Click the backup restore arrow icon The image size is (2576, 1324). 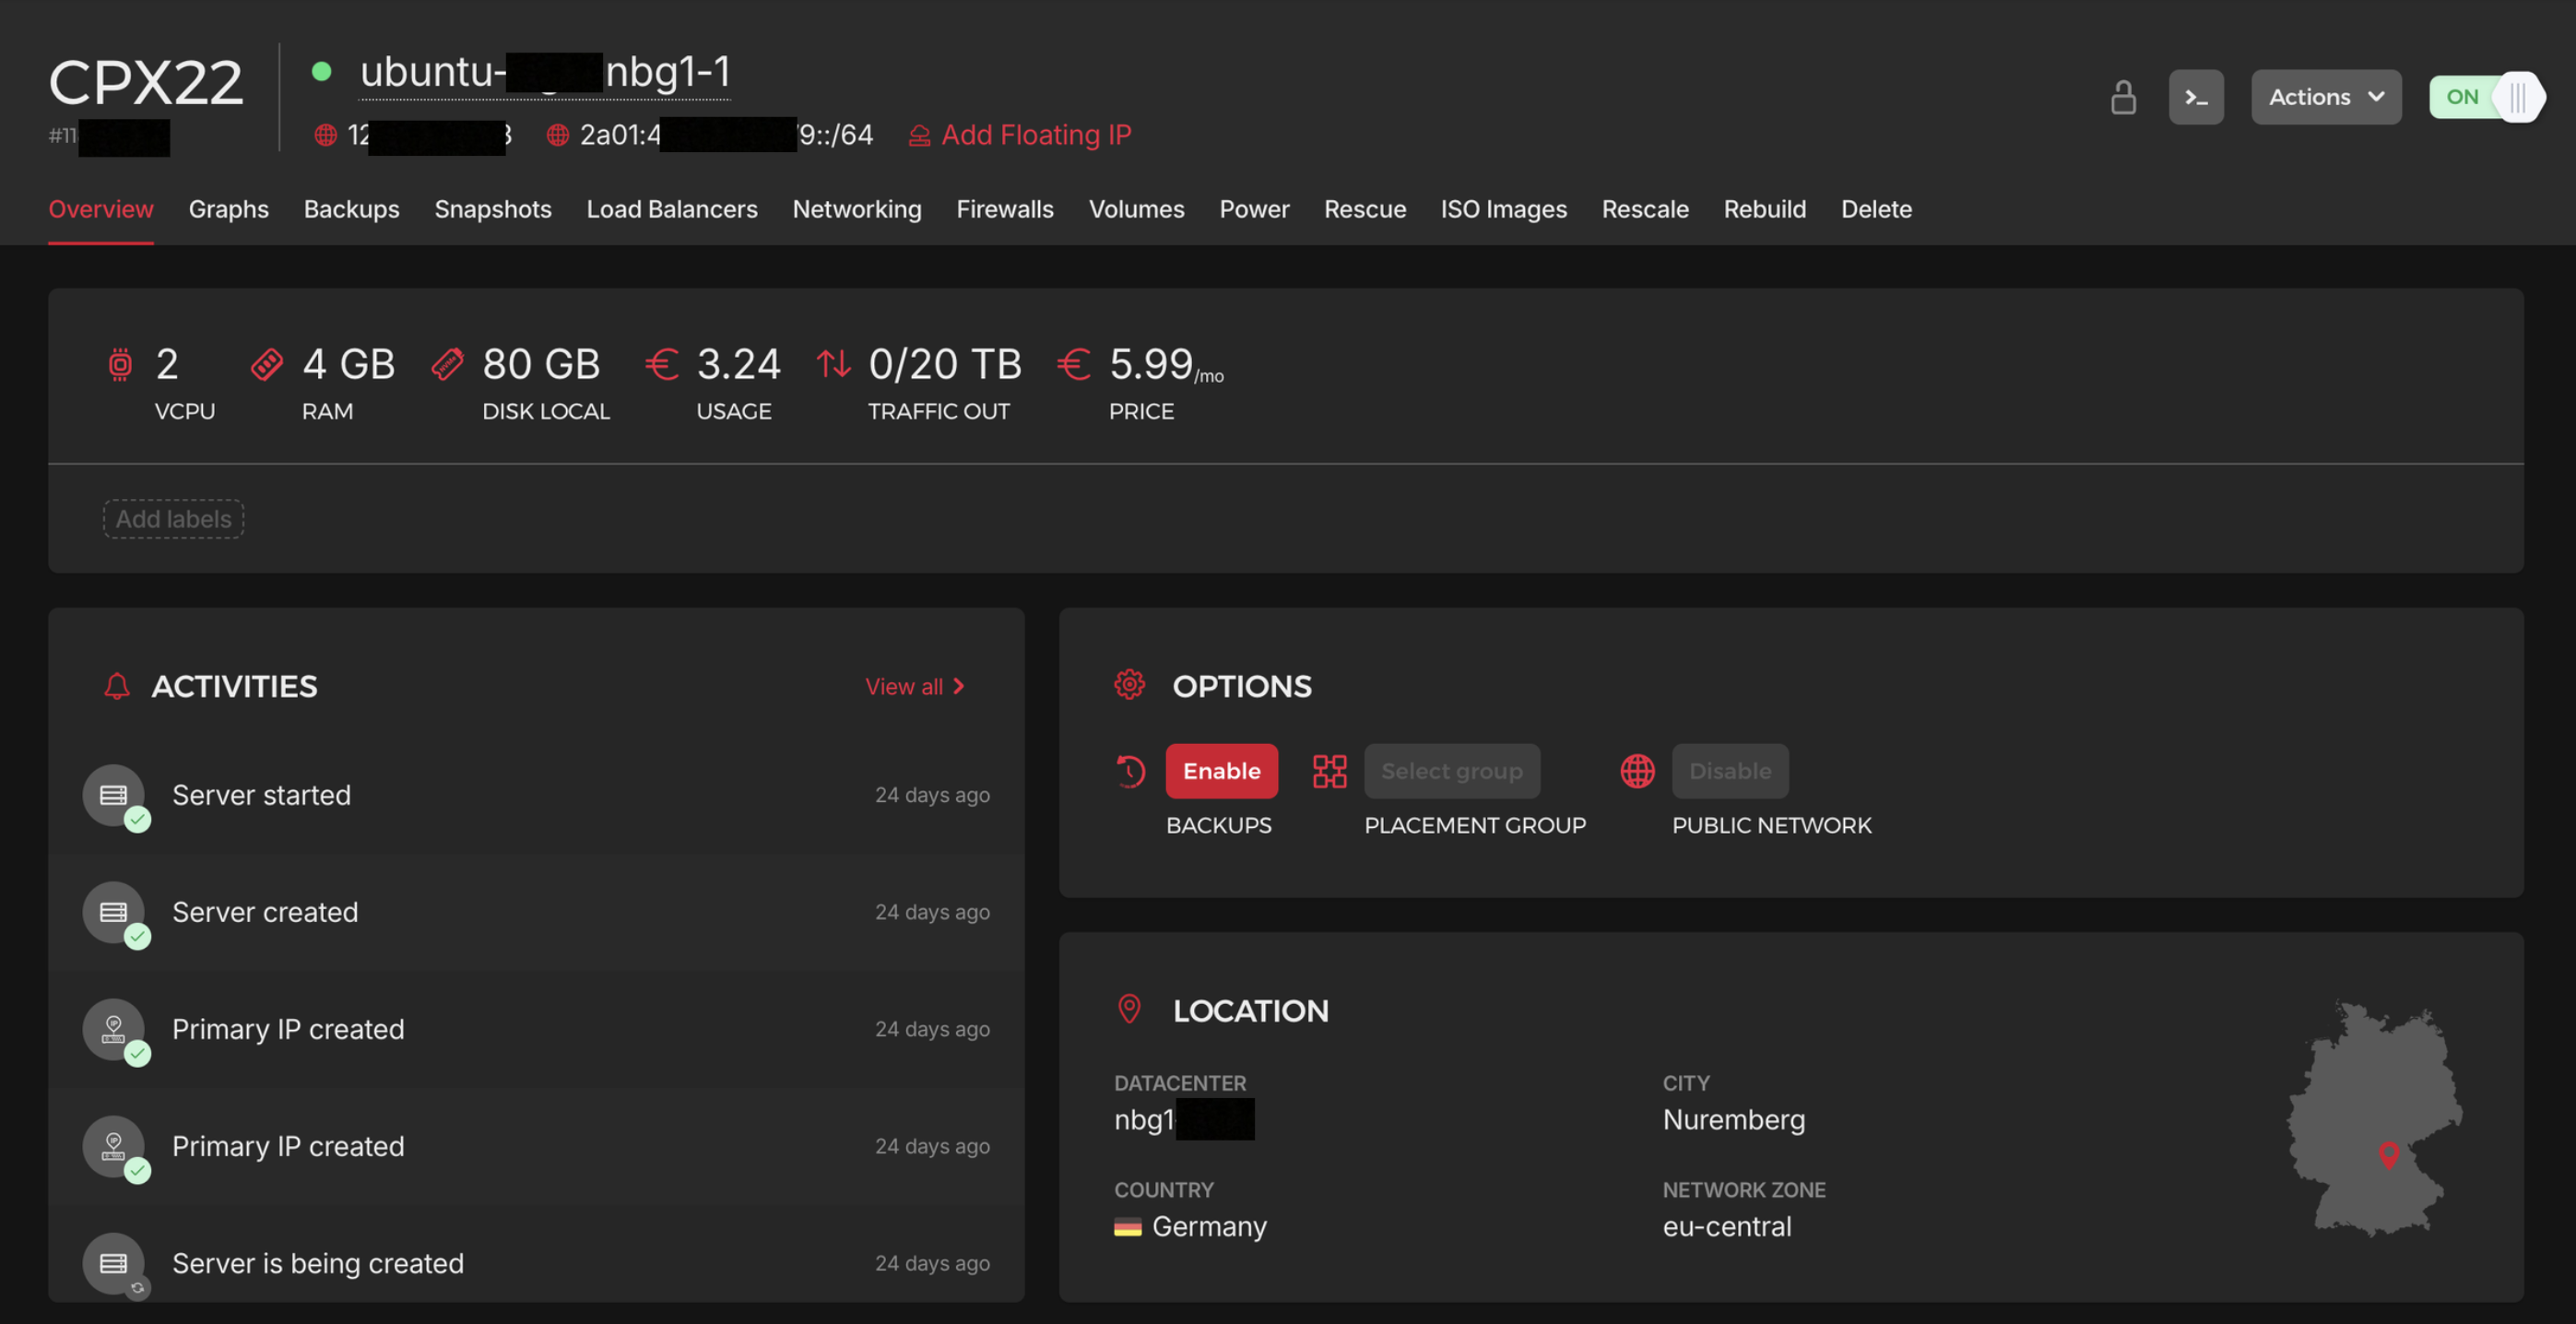1131,771
